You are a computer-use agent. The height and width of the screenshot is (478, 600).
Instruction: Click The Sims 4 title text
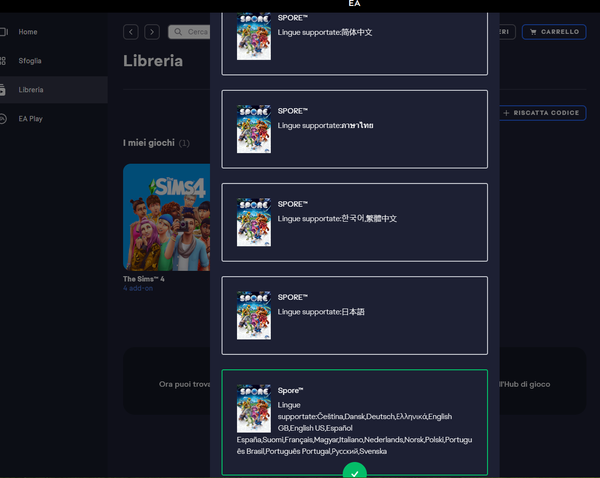[x=144, y=279]
